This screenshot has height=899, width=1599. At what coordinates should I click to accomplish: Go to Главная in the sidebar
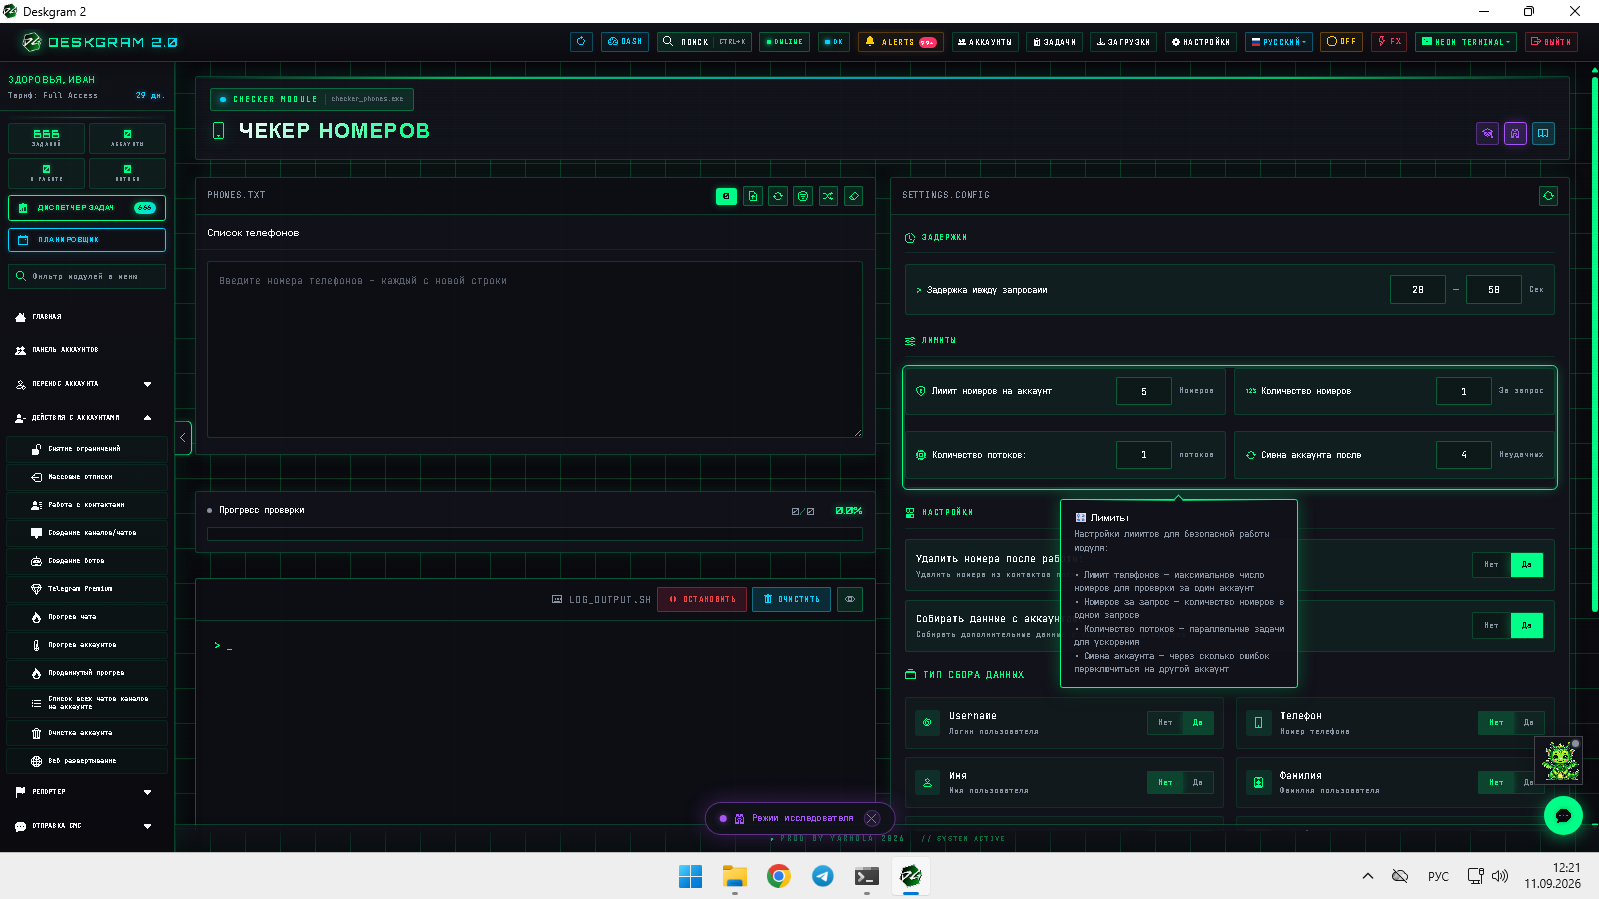[x=84, y=317]
